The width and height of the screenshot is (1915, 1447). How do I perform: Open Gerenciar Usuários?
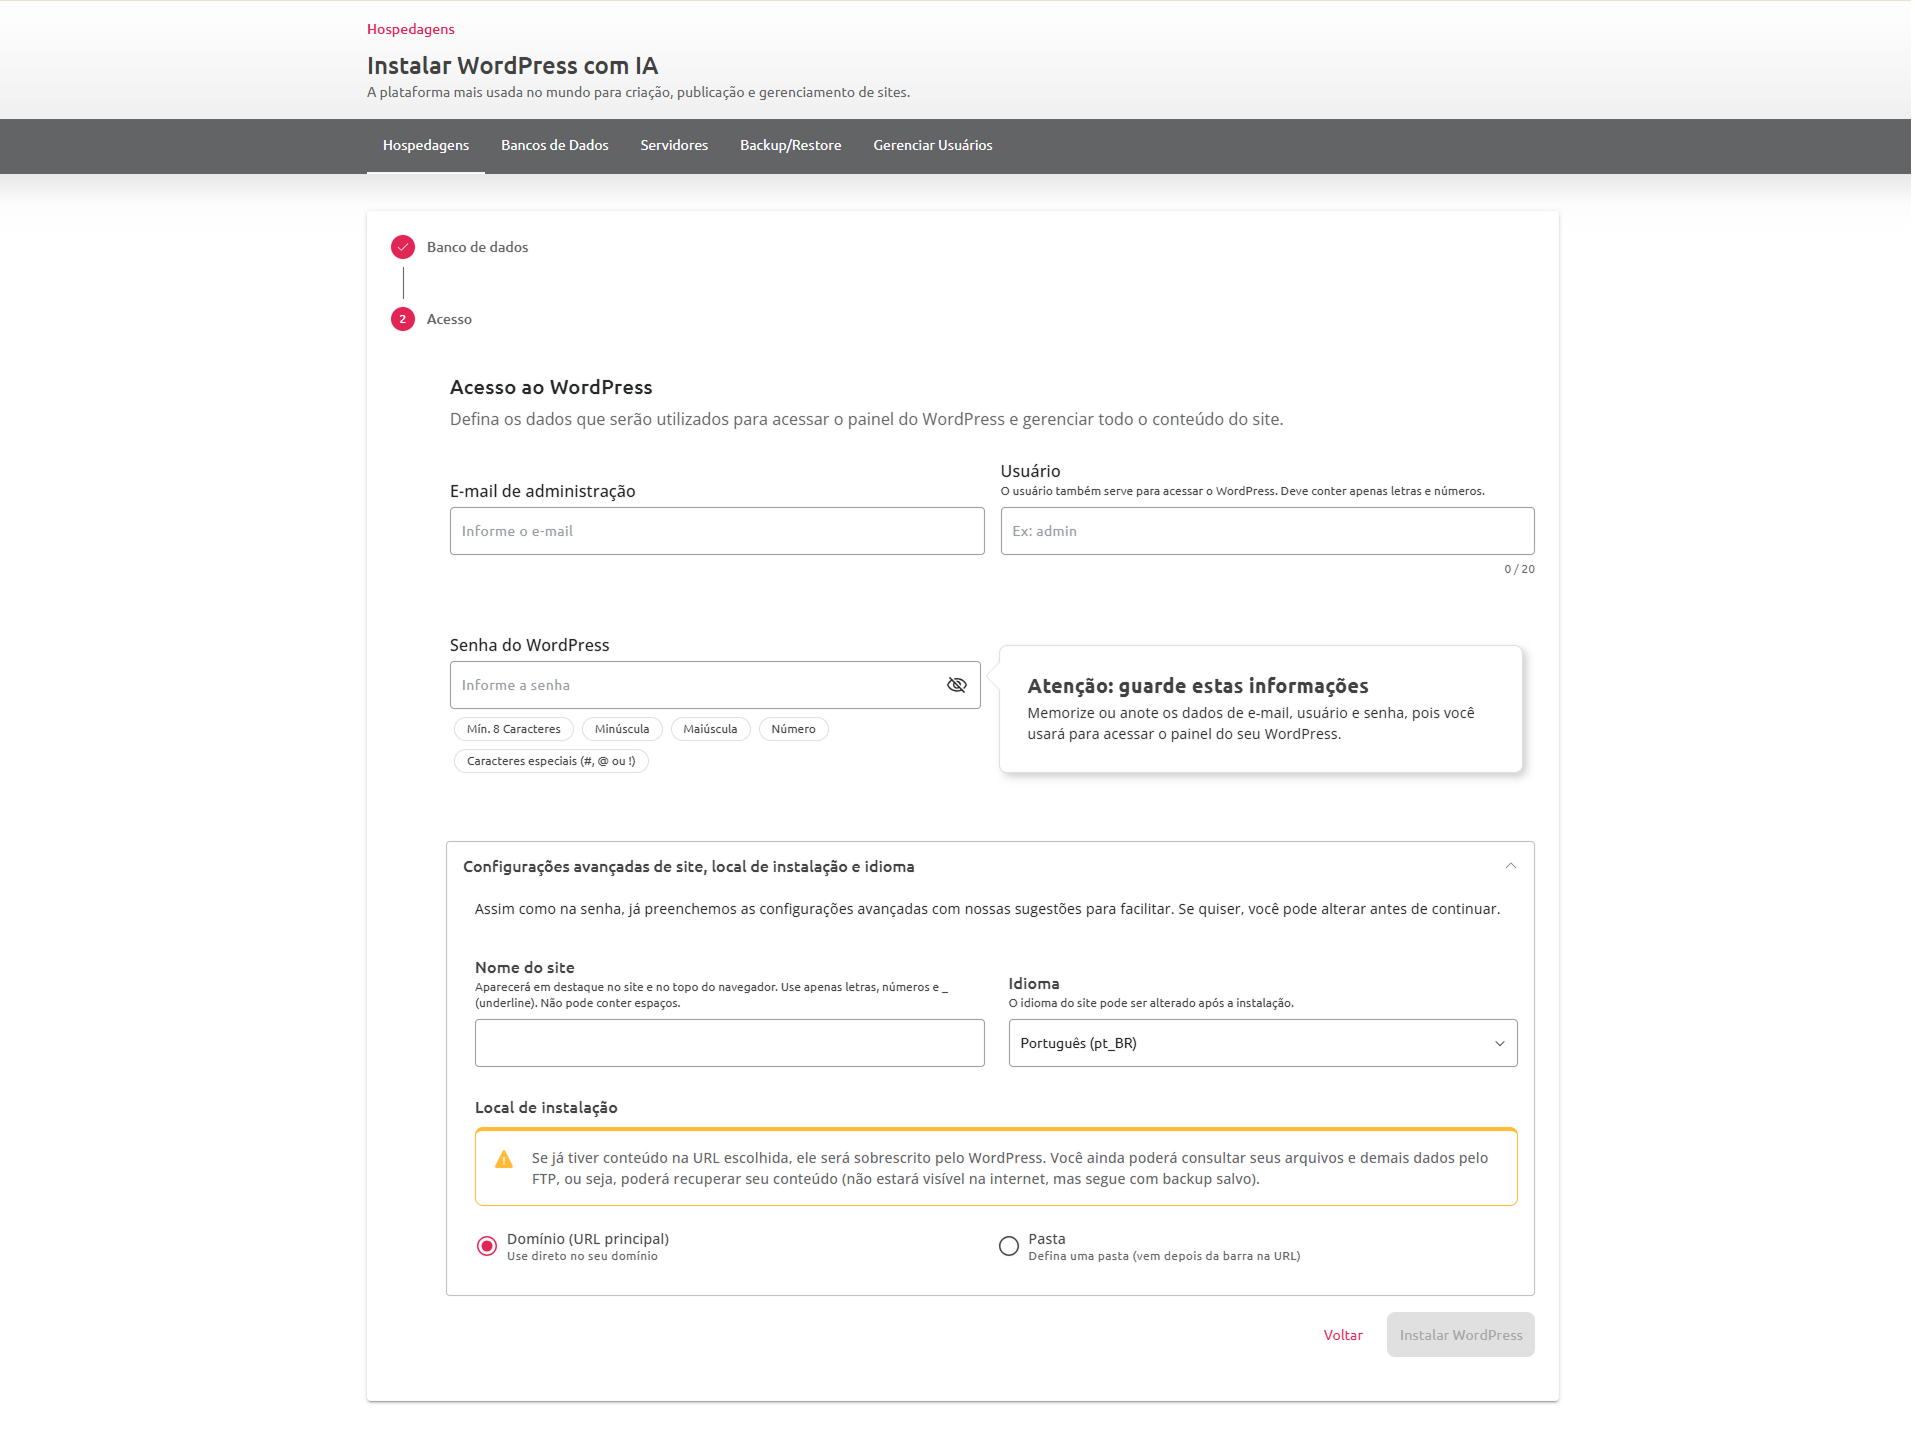932,146
